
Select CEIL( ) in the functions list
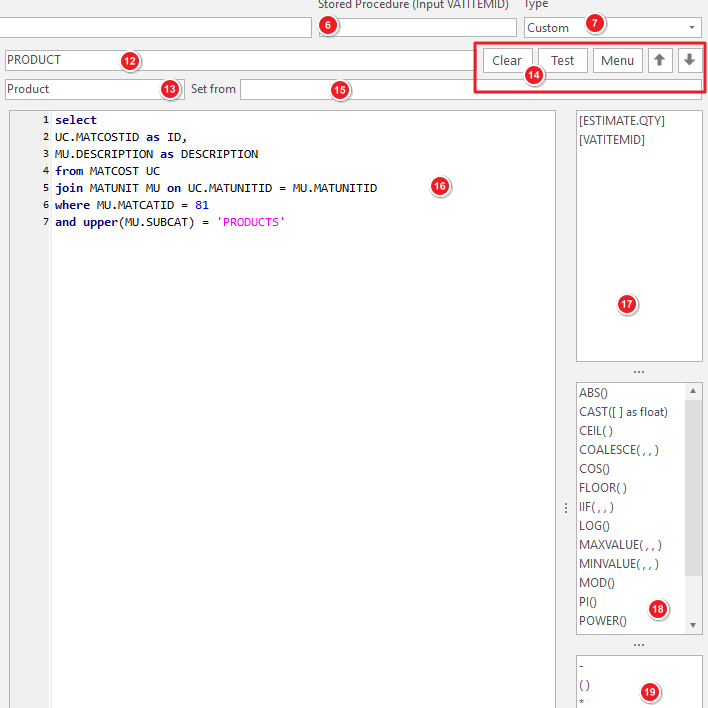(596, 431)
